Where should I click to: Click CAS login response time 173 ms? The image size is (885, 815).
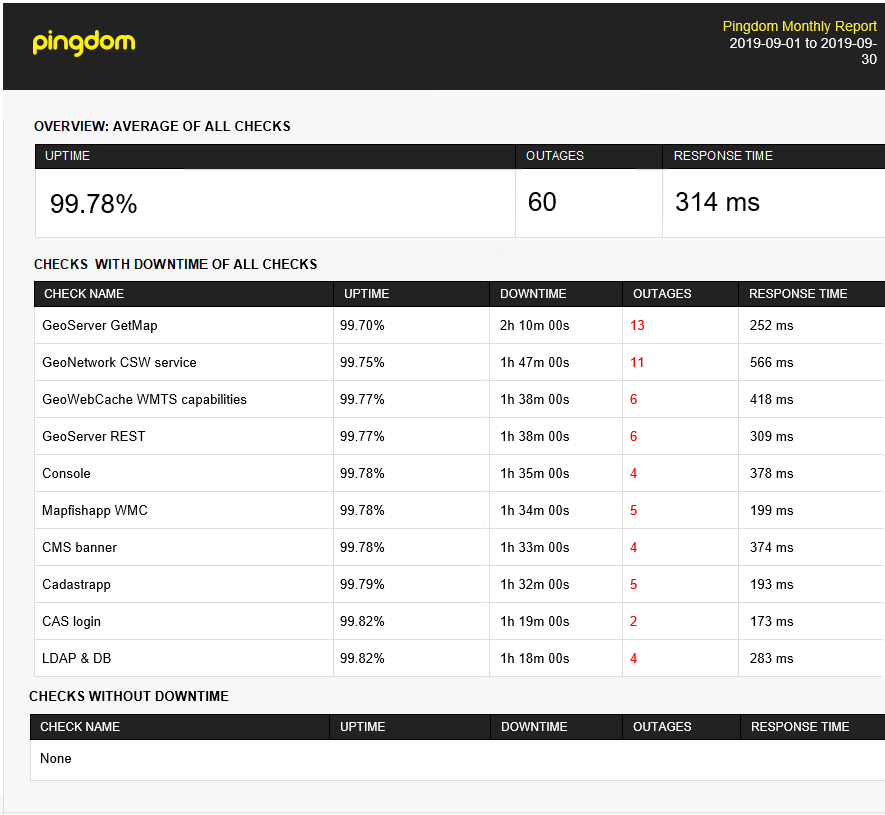(772, 621)
